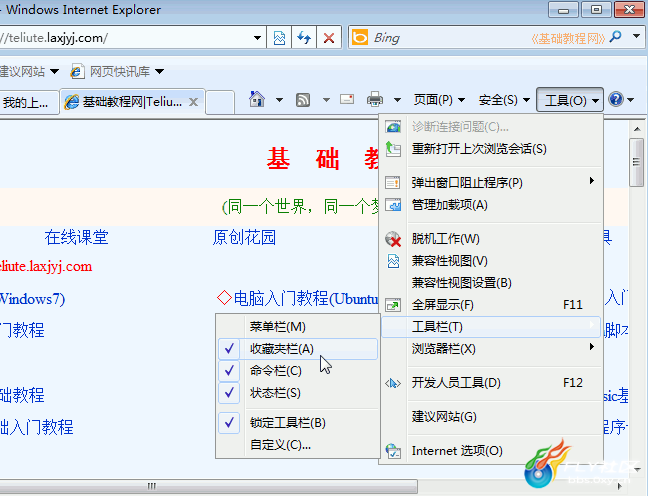Click the blue help question mark icon
The width and height of the screenshot is (648, 496).
(x=616, y=99)
